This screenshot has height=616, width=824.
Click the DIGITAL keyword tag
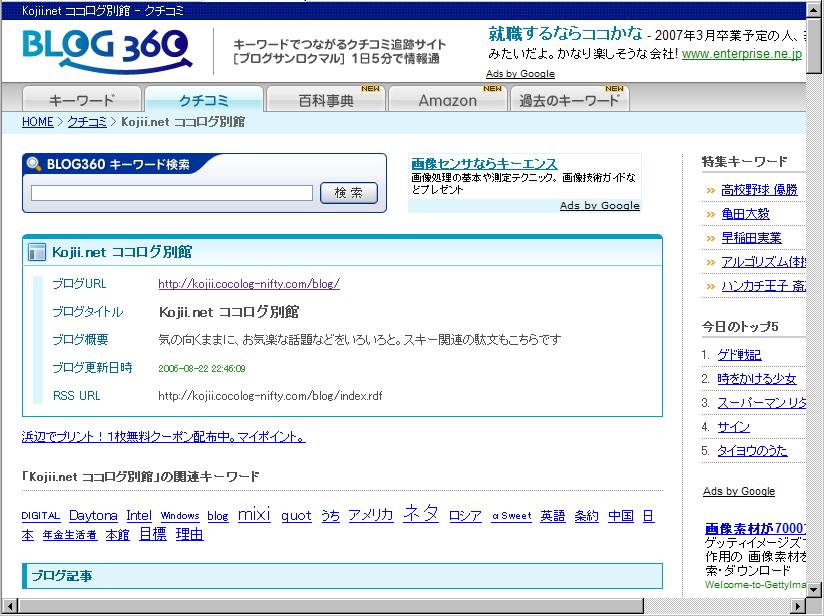(x=40, y=516)
